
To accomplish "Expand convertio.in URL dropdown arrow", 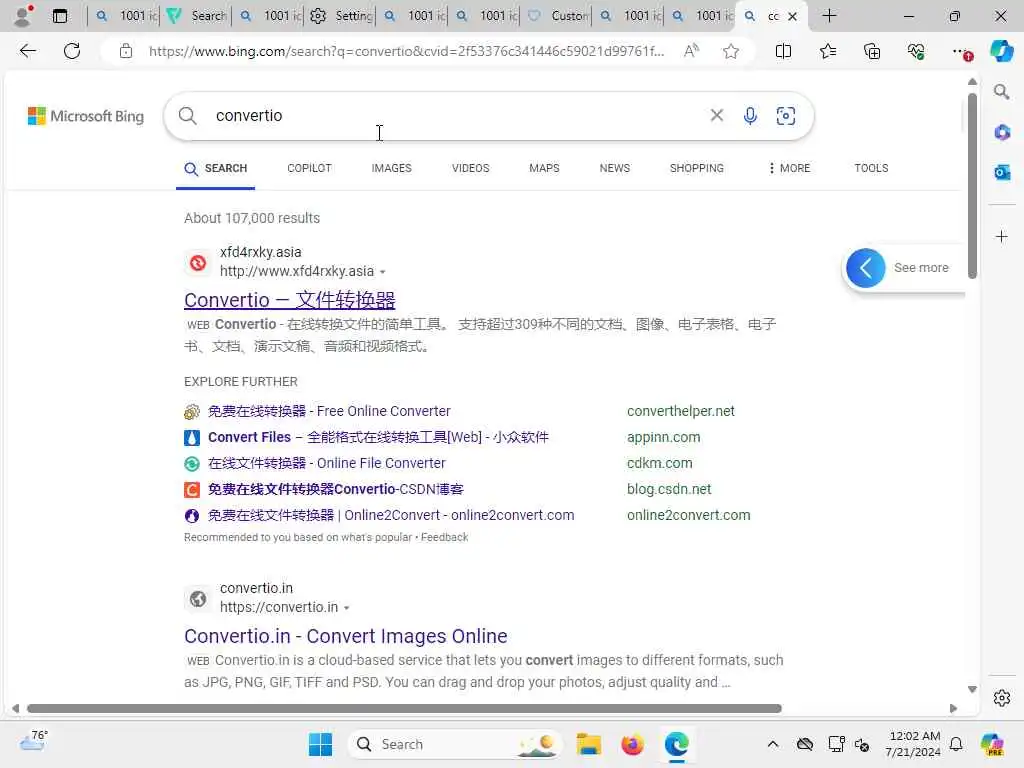I will tap(347, 608).
